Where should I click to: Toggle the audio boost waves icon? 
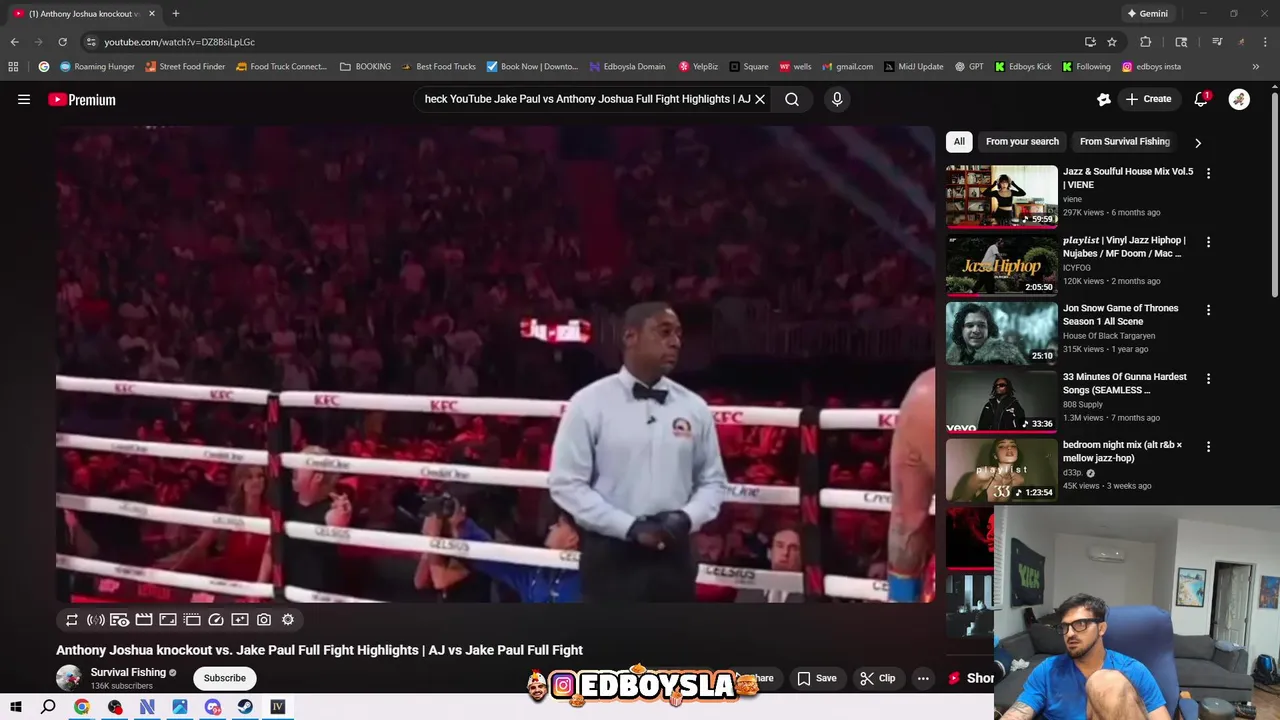point(96,620)
